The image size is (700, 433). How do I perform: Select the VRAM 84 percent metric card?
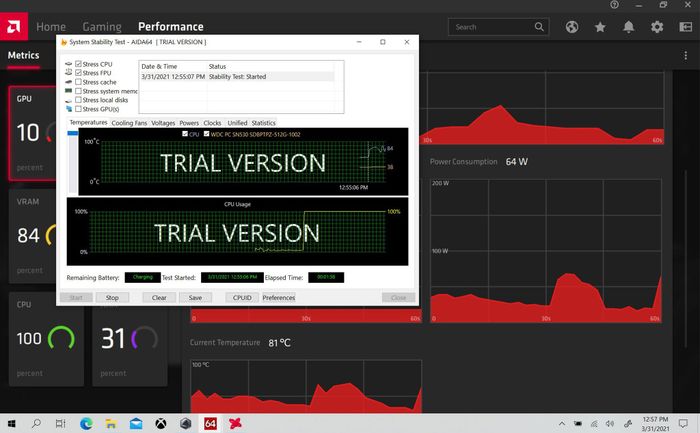[32, 236]
